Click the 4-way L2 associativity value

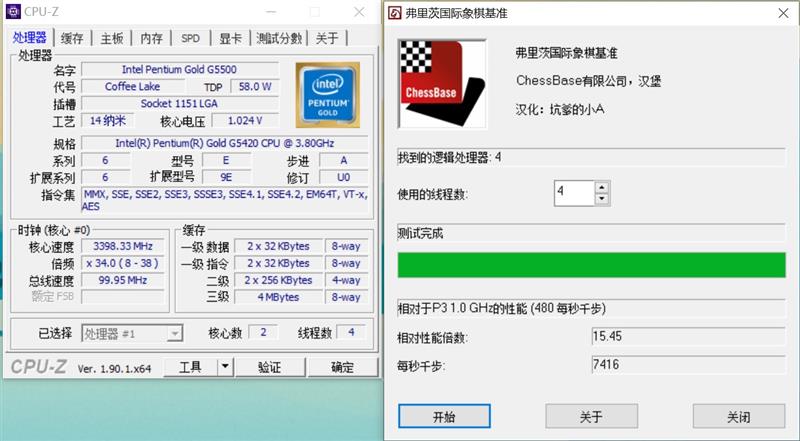[x=346, y=280]
